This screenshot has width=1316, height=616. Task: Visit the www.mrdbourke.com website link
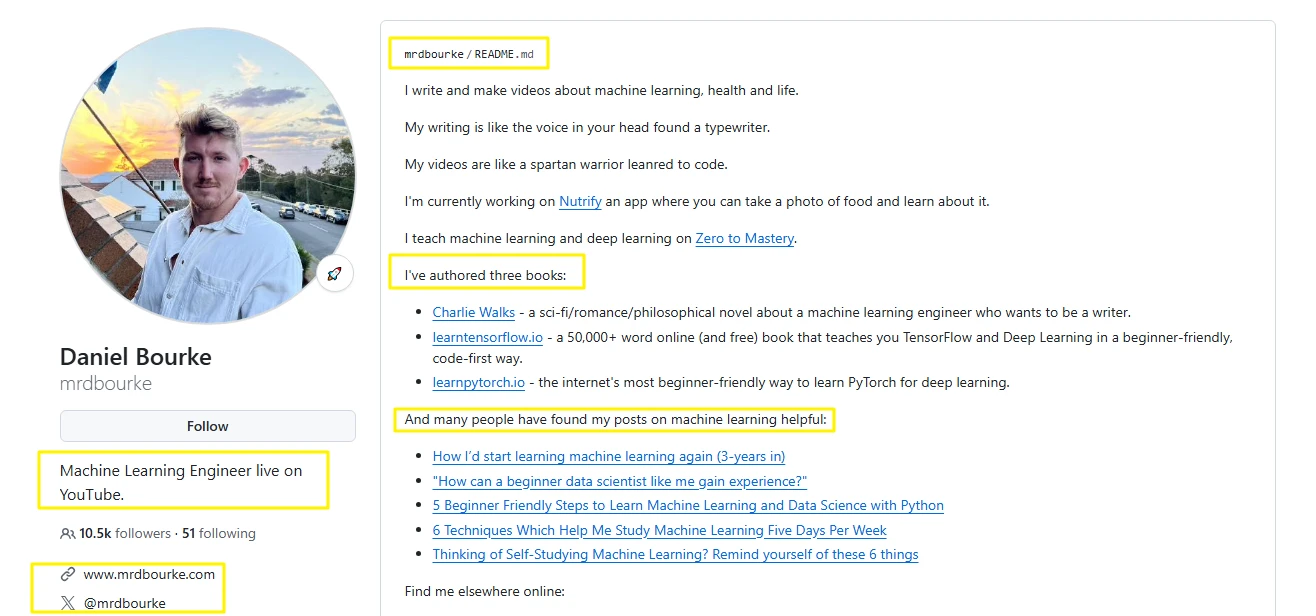pyautogui.click(x=149, y=574)
